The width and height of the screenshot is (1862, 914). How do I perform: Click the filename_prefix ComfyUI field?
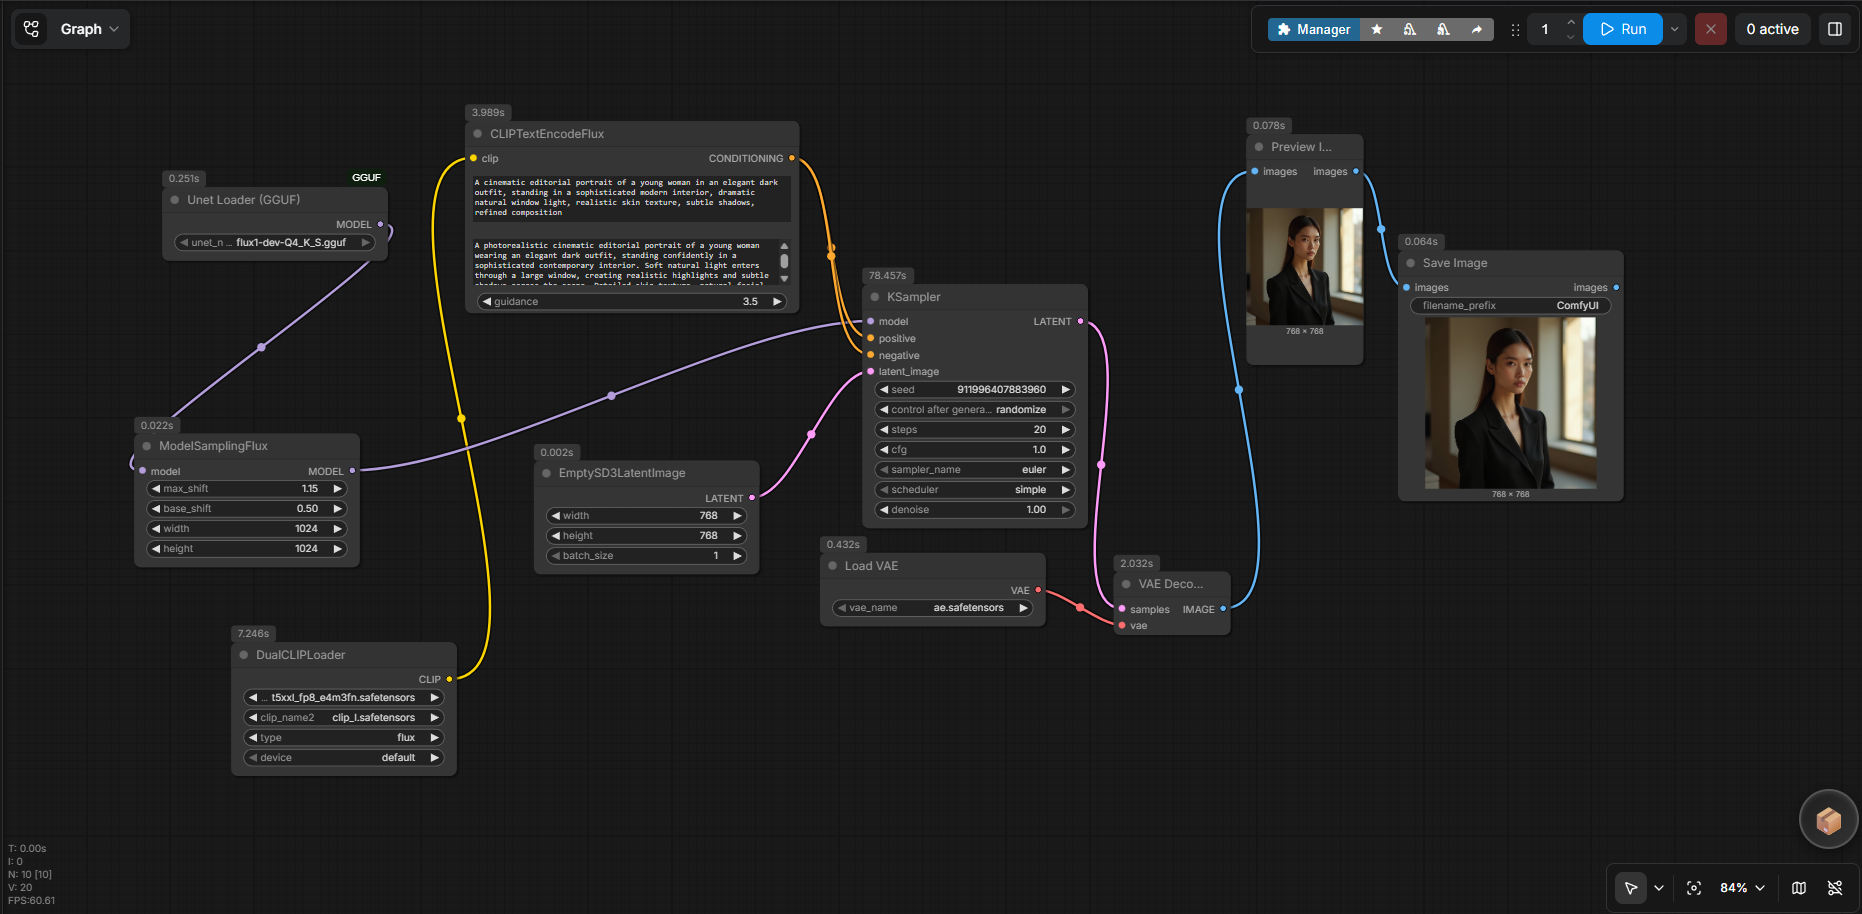point(1510,306)
